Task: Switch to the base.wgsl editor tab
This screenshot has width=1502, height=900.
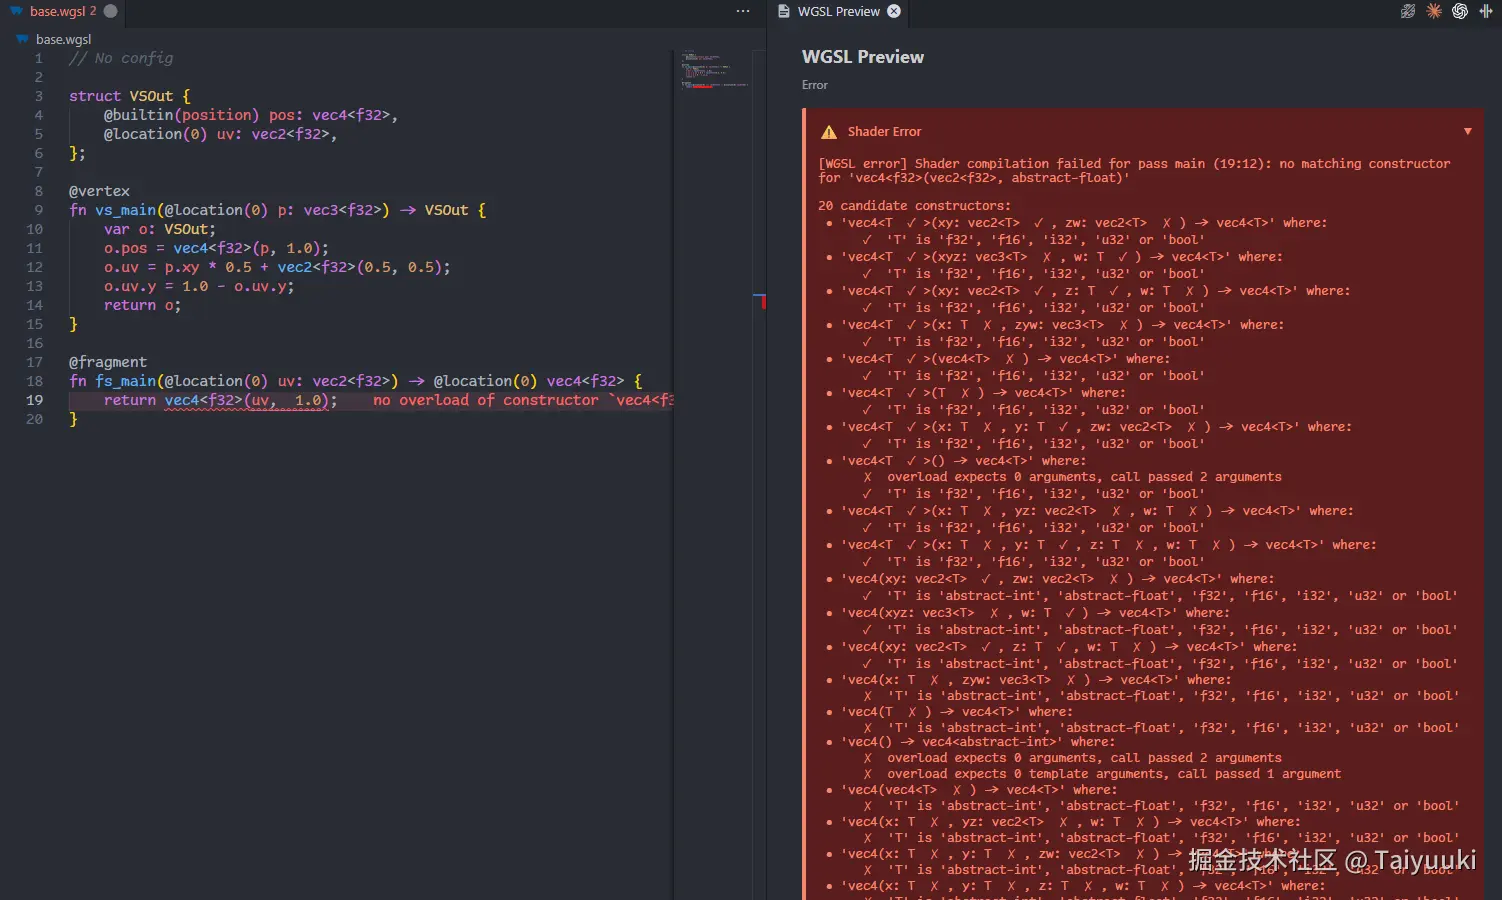Action: pos(55,13)
